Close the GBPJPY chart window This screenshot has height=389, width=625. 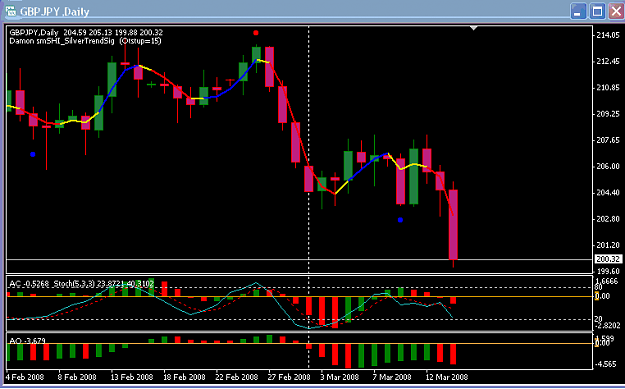[x=616, y=11]
